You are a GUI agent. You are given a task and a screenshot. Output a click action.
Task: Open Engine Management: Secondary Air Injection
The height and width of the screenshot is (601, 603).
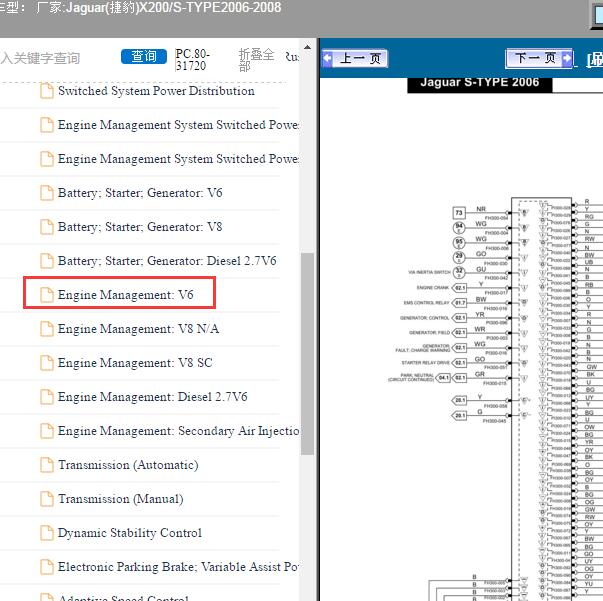178,431
